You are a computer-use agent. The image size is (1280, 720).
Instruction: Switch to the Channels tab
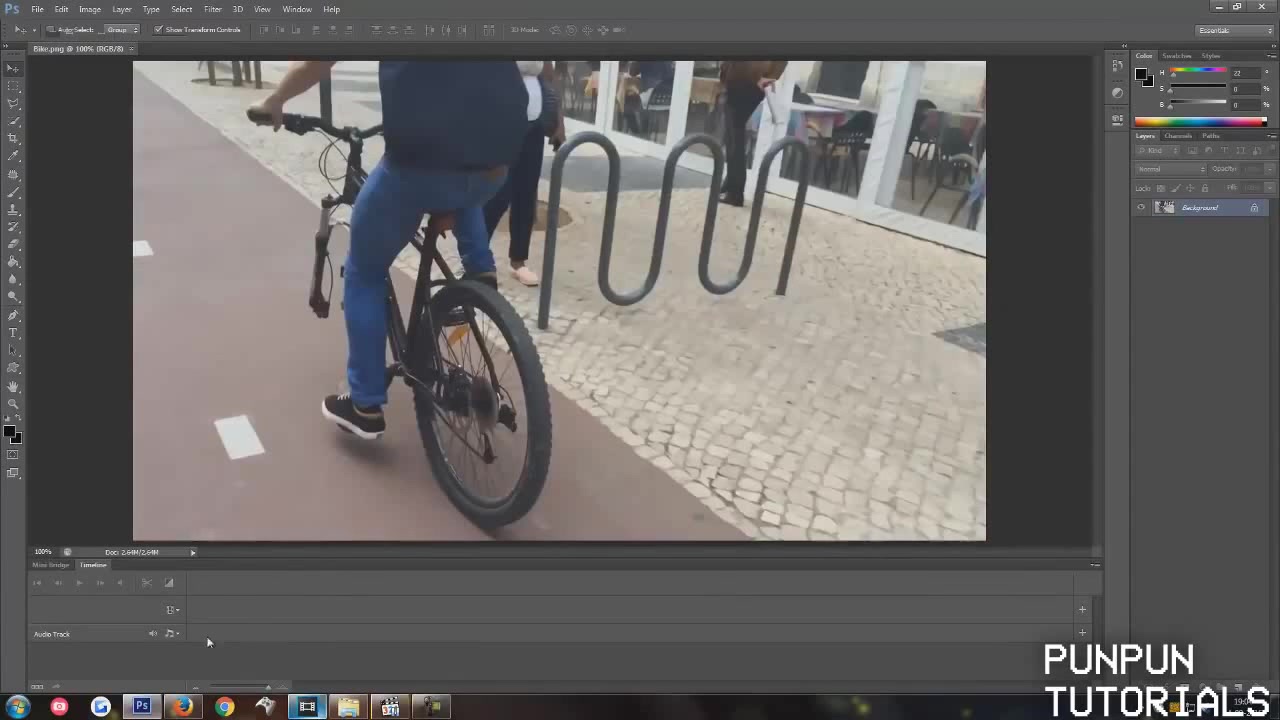[1178, 135]
